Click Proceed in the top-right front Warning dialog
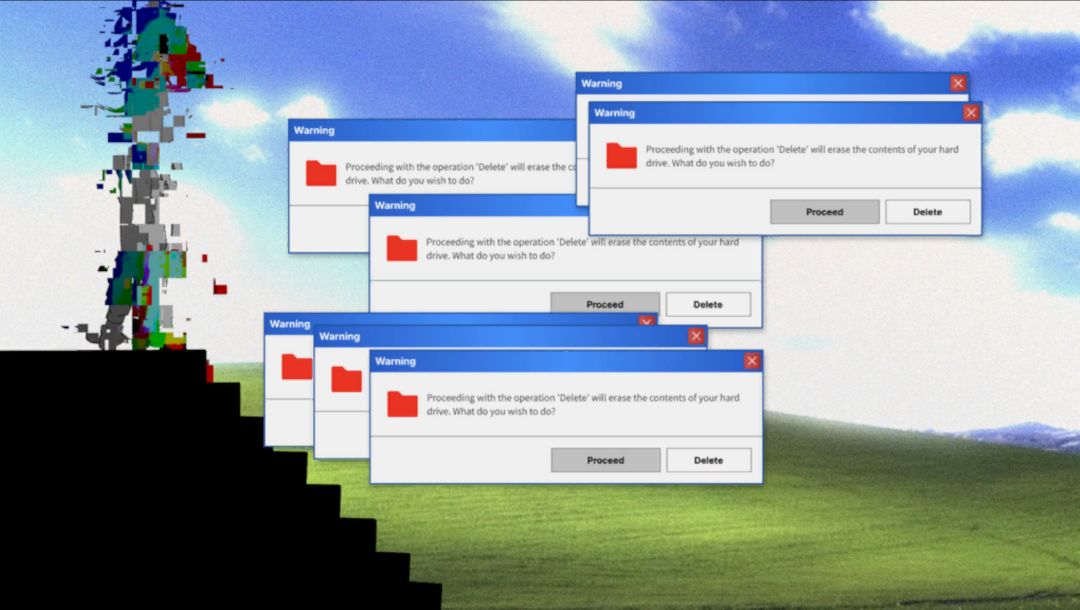 click(x=824, y=211)
